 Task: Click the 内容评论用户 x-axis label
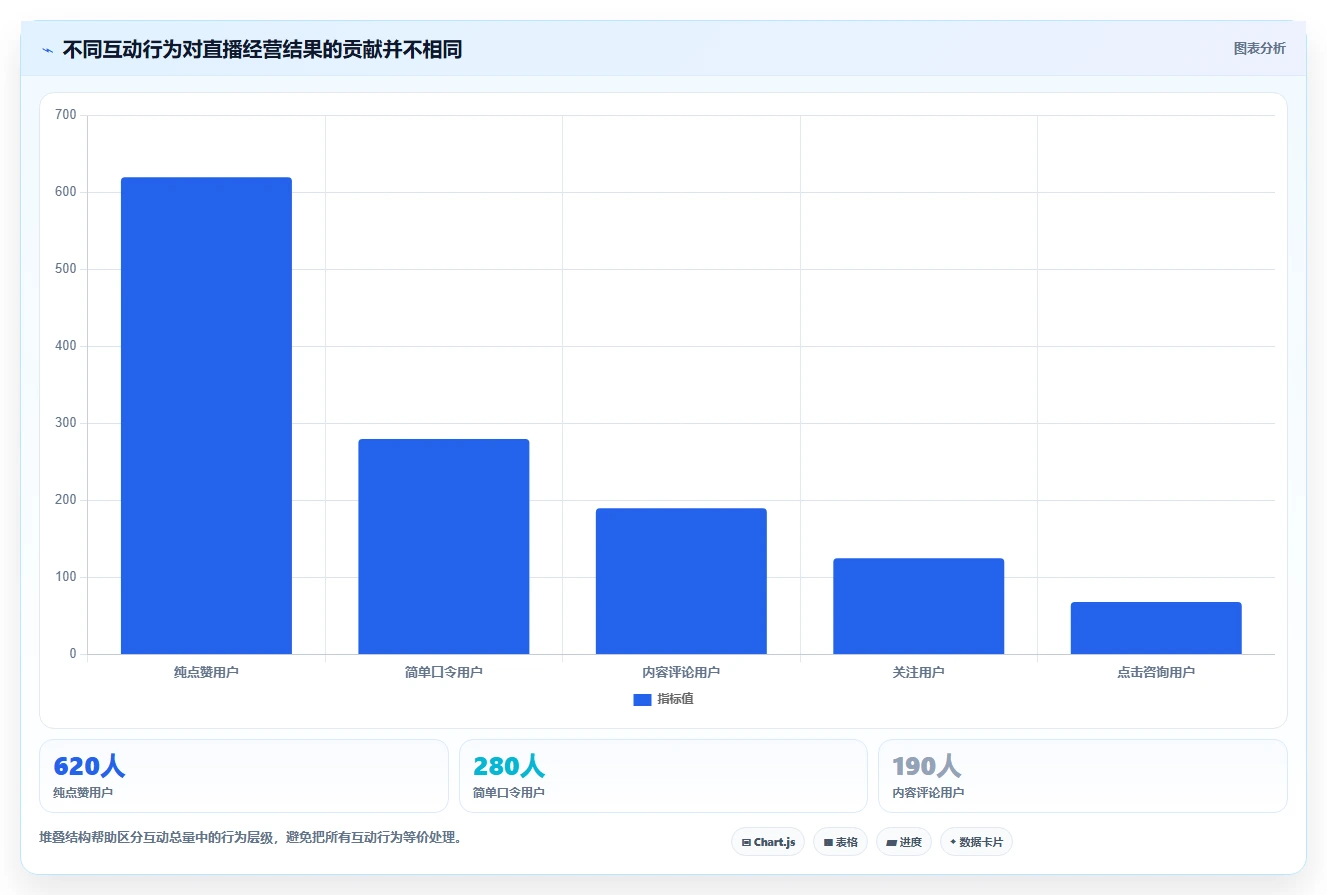pyautogui.click(x=681, y=672)
